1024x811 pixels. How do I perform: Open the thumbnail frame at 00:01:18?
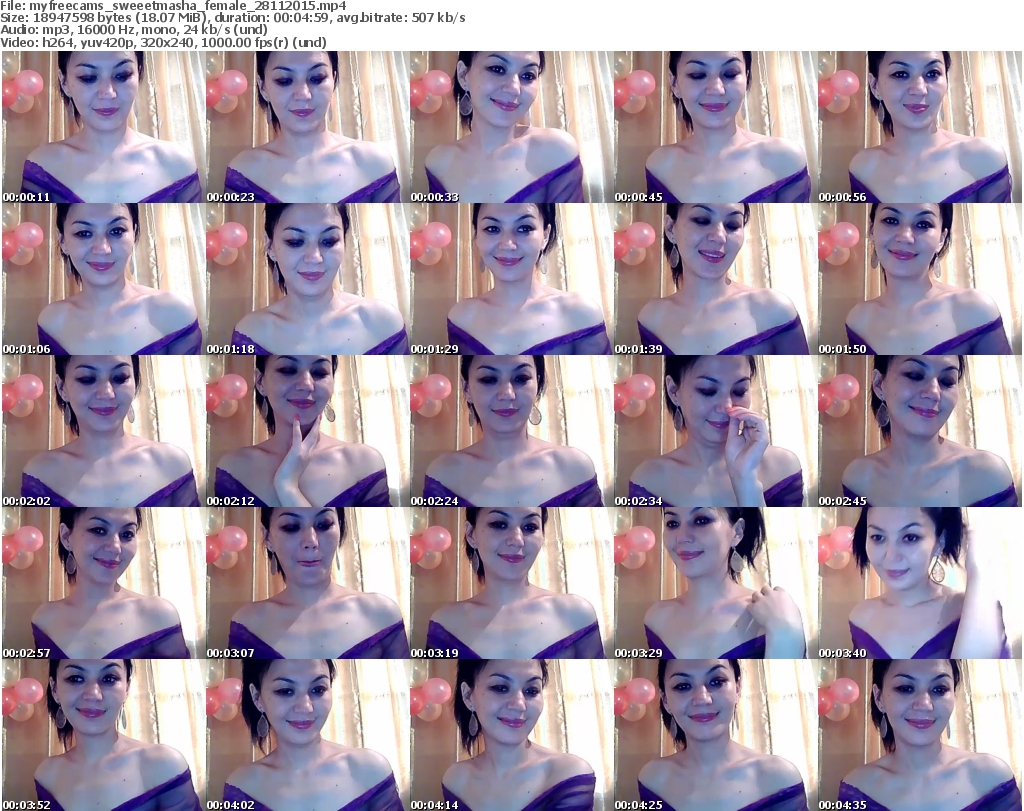(x=308, y=279)
